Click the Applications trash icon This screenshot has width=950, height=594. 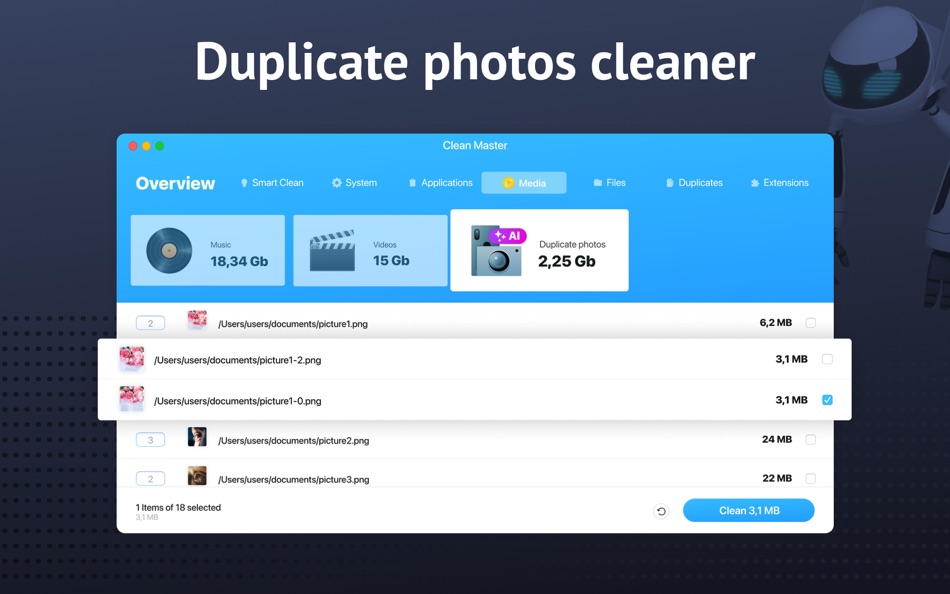click(x=413, y=182)
